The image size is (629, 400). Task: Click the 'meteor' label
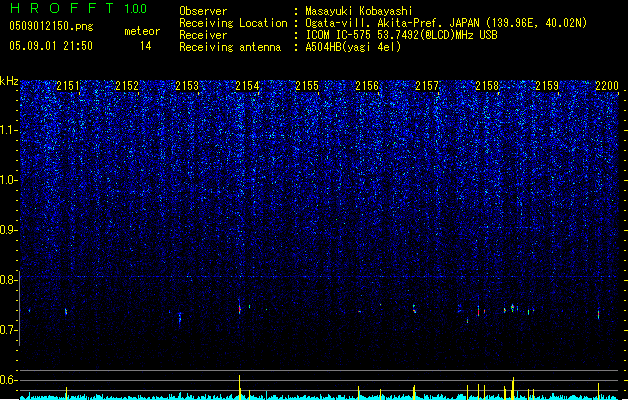pos(142,31)
